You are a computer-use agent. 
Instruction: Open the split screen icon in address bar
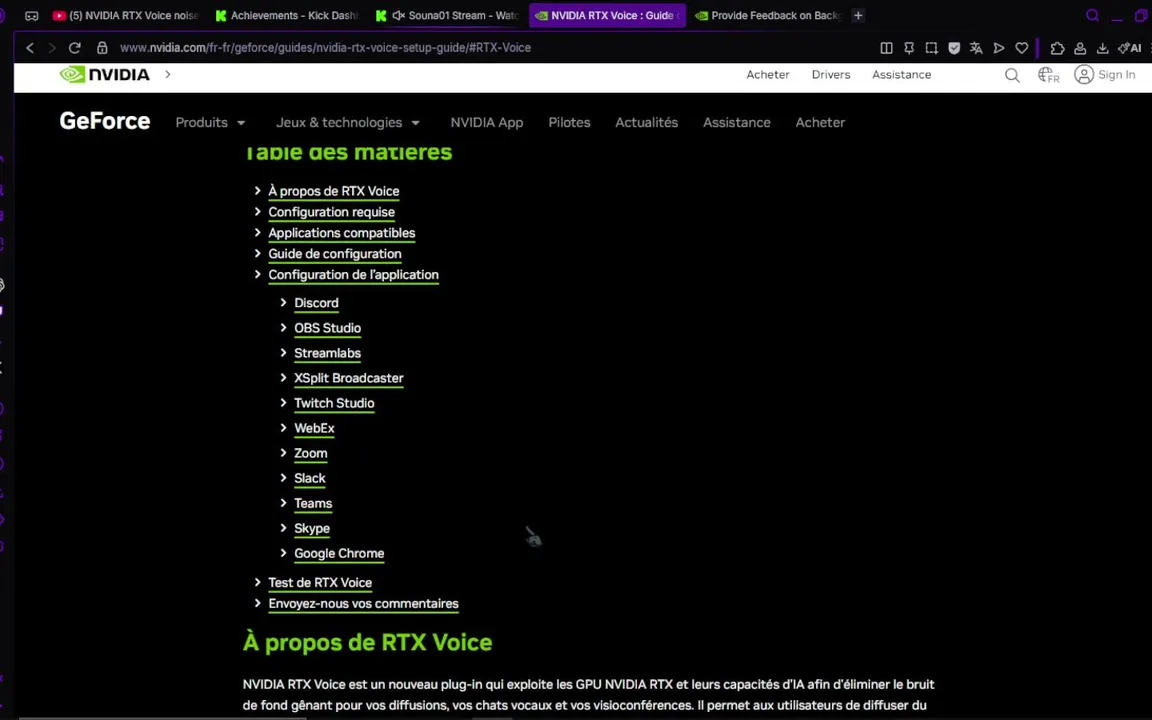coord(886,48)
